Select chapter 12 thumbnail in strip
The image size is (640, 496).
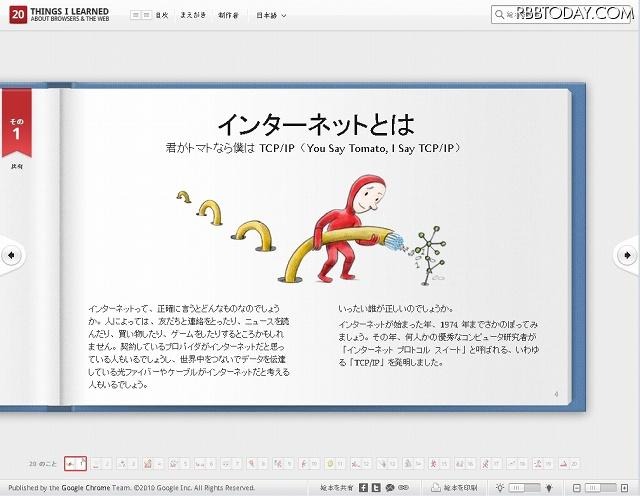[x=361, y=464]
